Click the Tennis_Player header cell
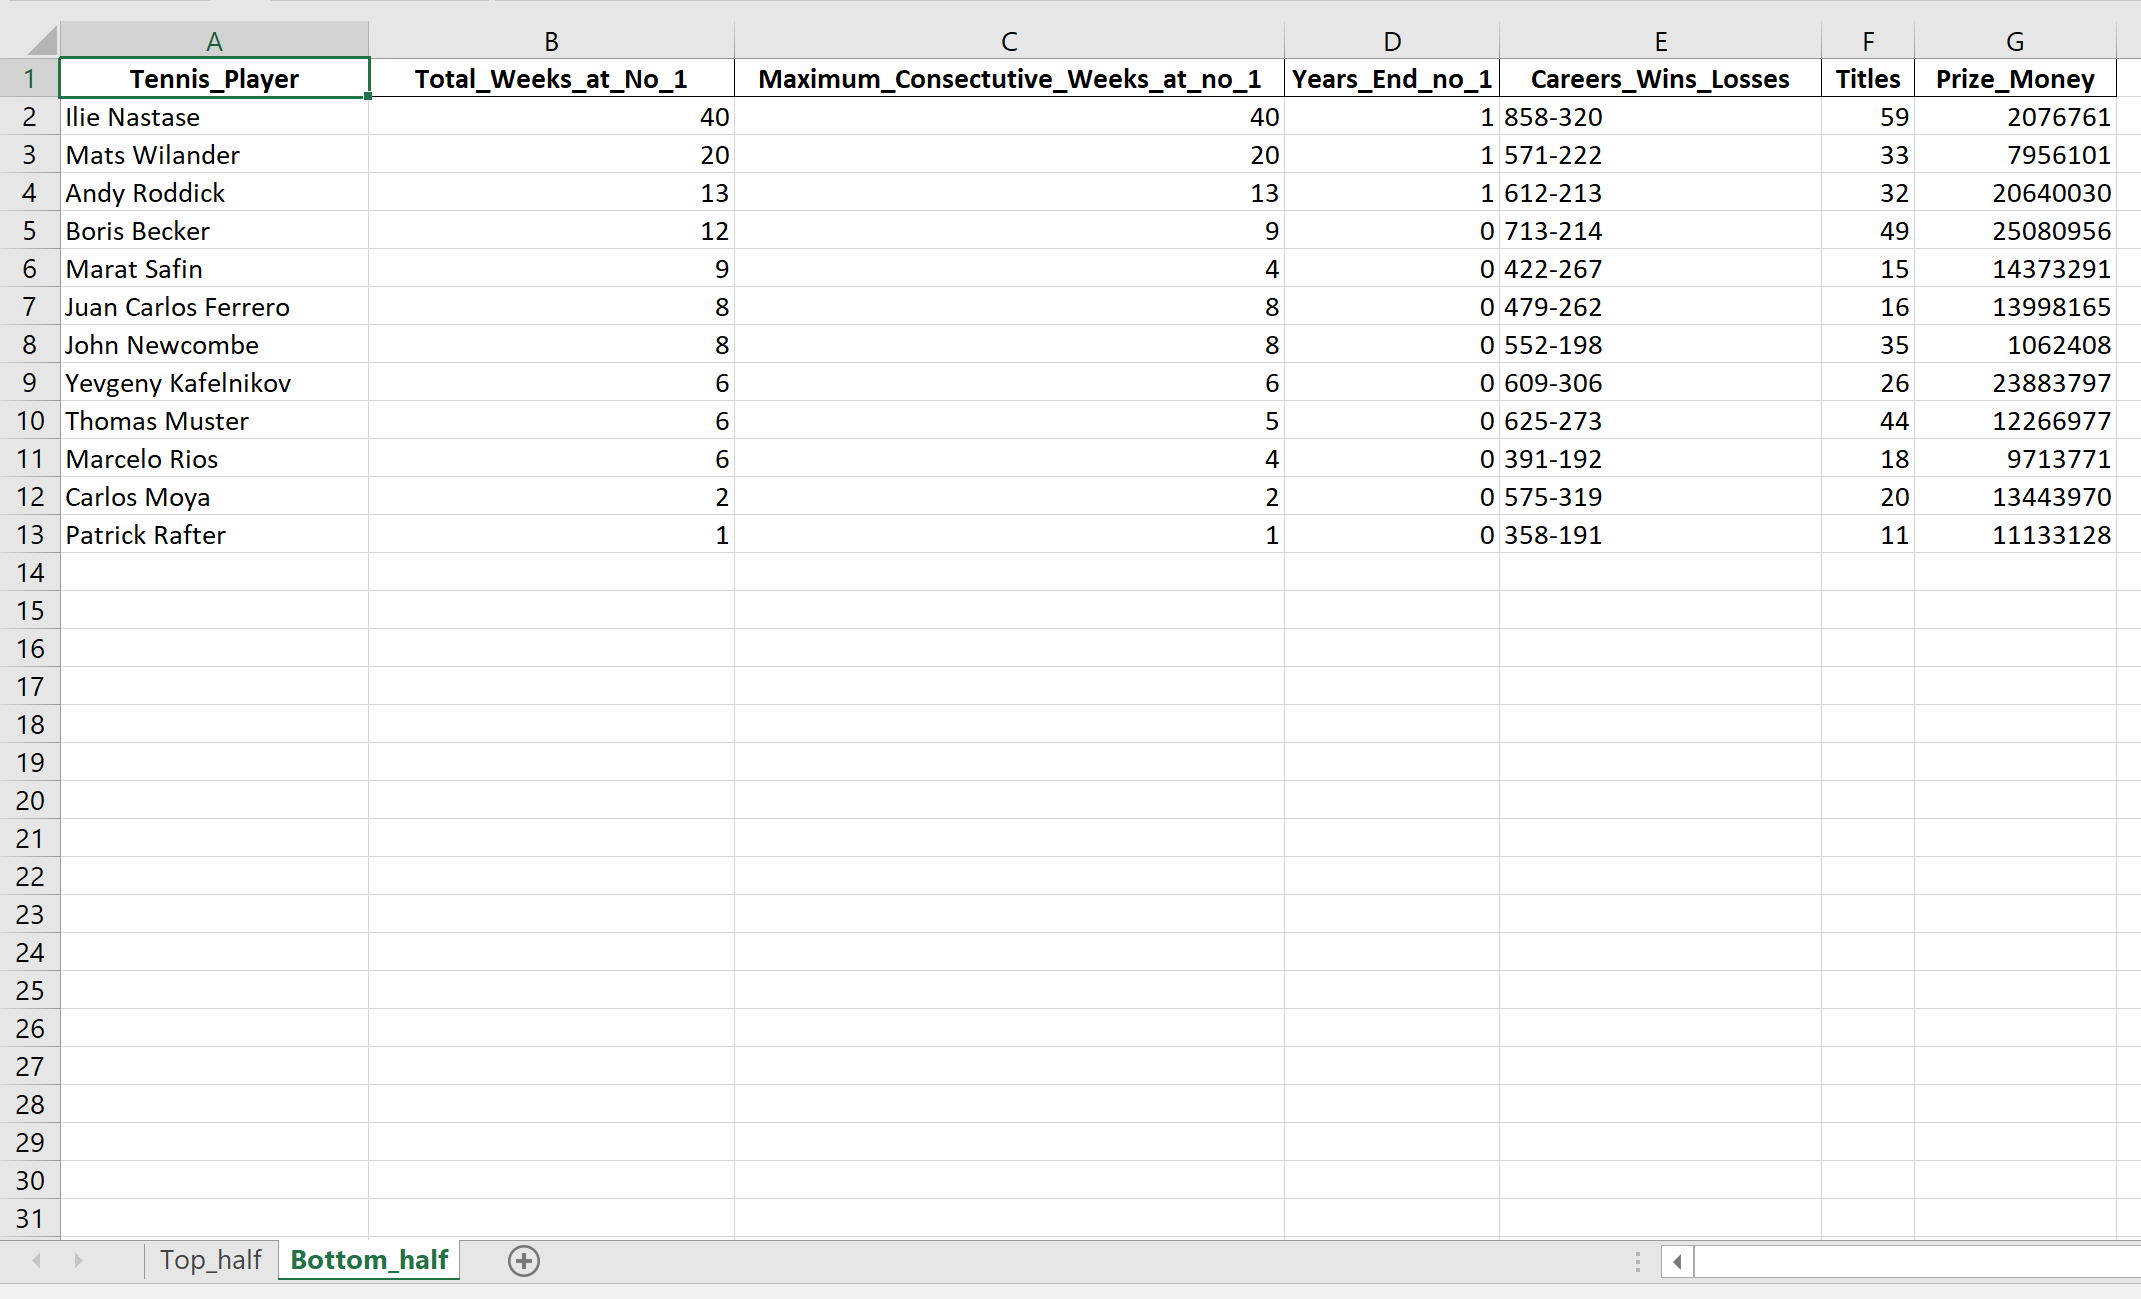Screen dimensions: 2141x1299 (214, 79)
